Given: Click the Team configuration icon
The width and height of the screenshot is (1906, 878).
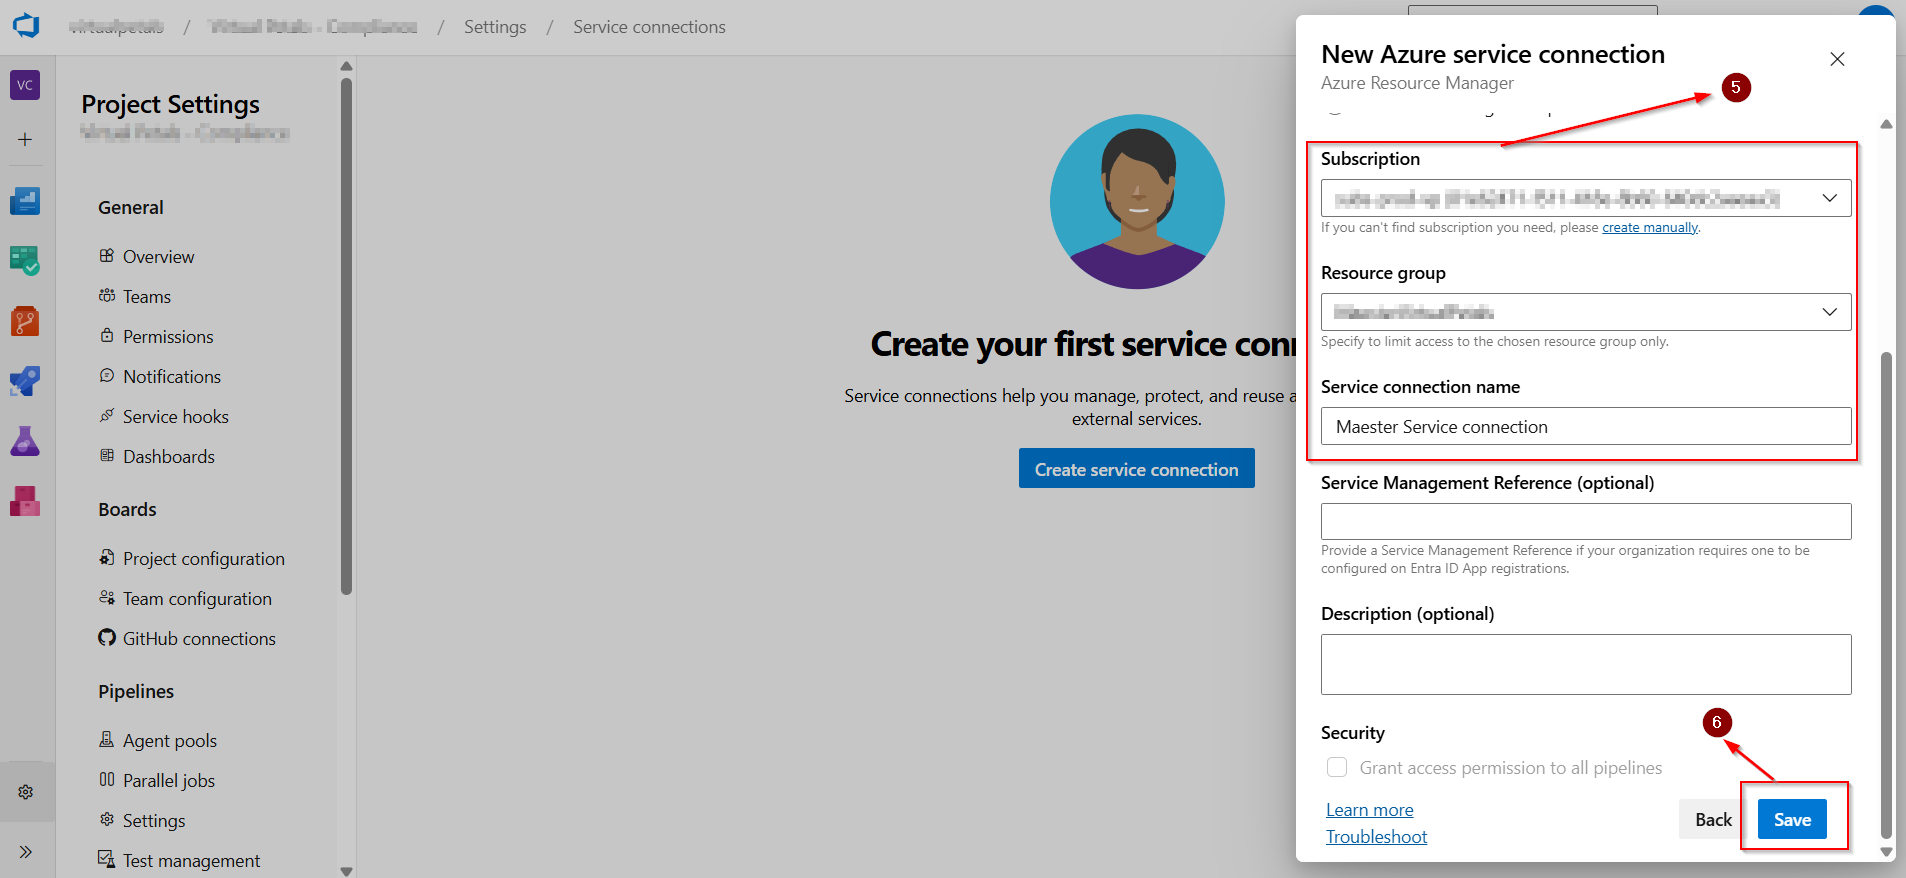Looking at the screenshot, I should (107, 598).
